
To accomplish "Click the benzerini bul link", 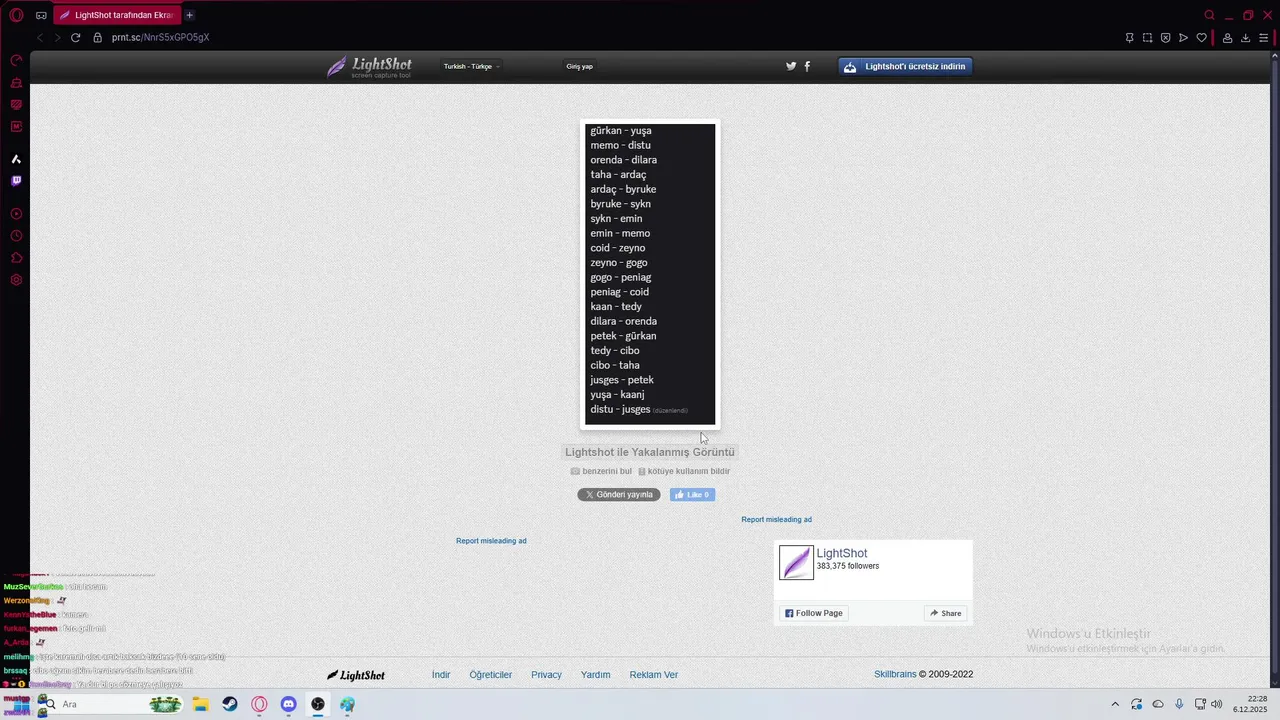I will pos(601,471).
